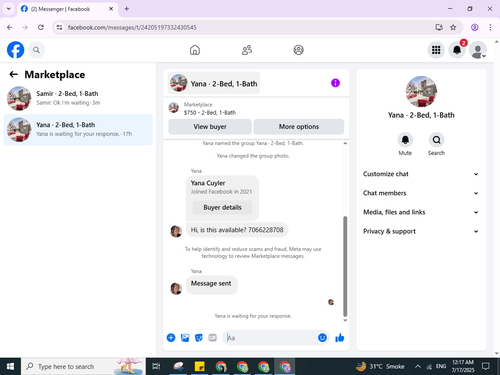500x375 pixels.
Task: Open the Facebook menu grid icon
Action: 436,50
